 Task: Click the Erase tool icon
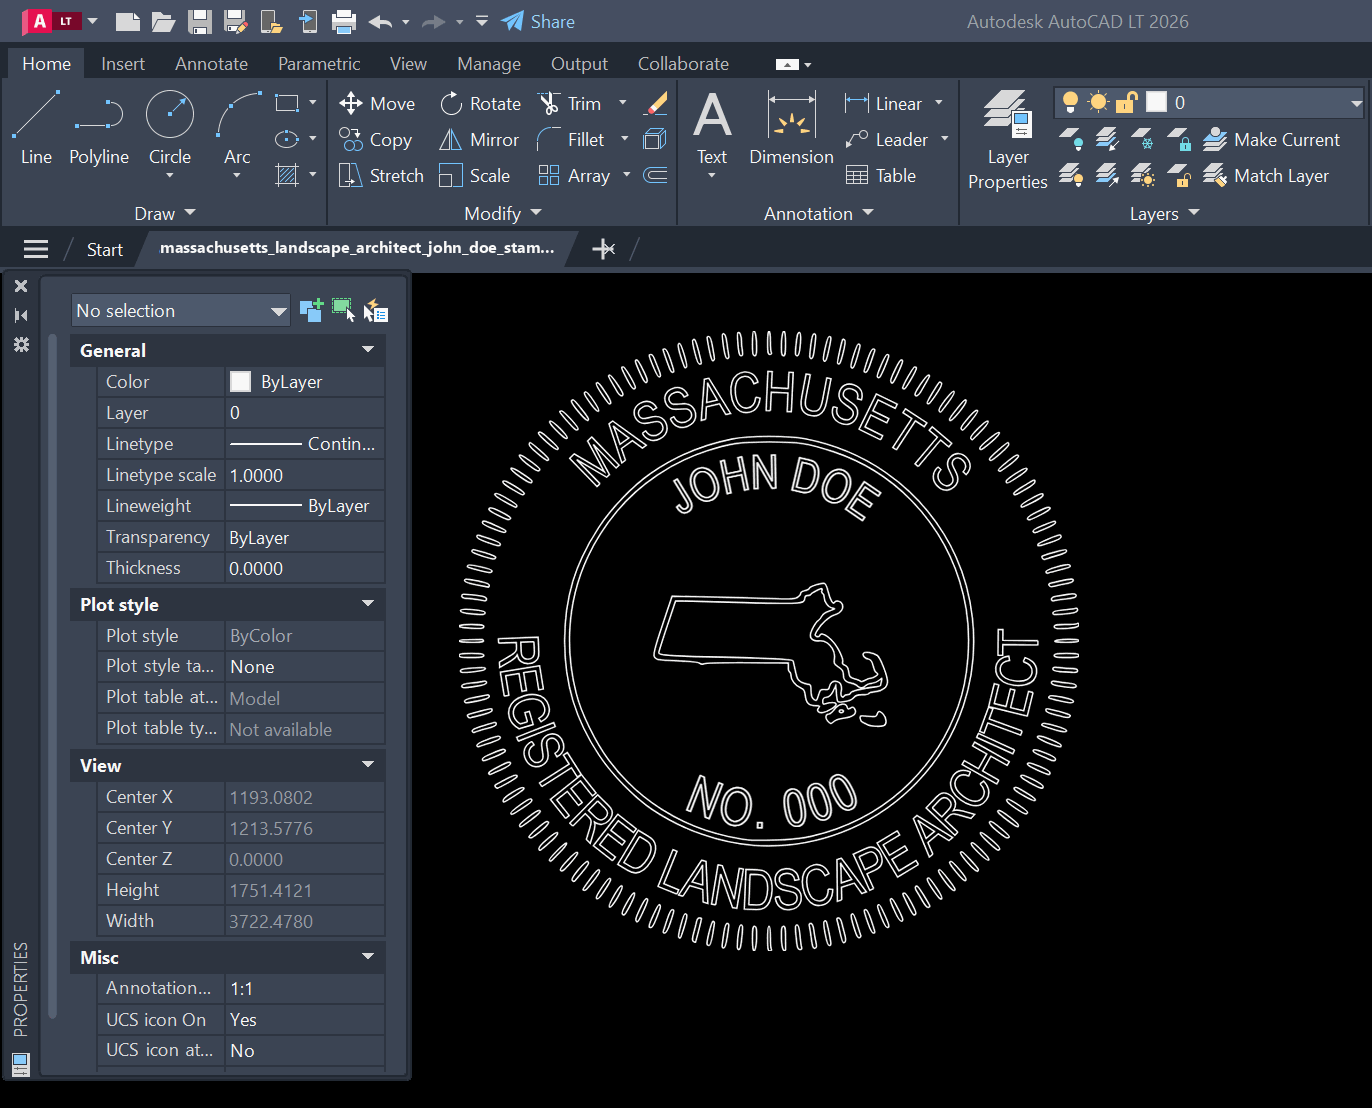[x=656, y=103]
